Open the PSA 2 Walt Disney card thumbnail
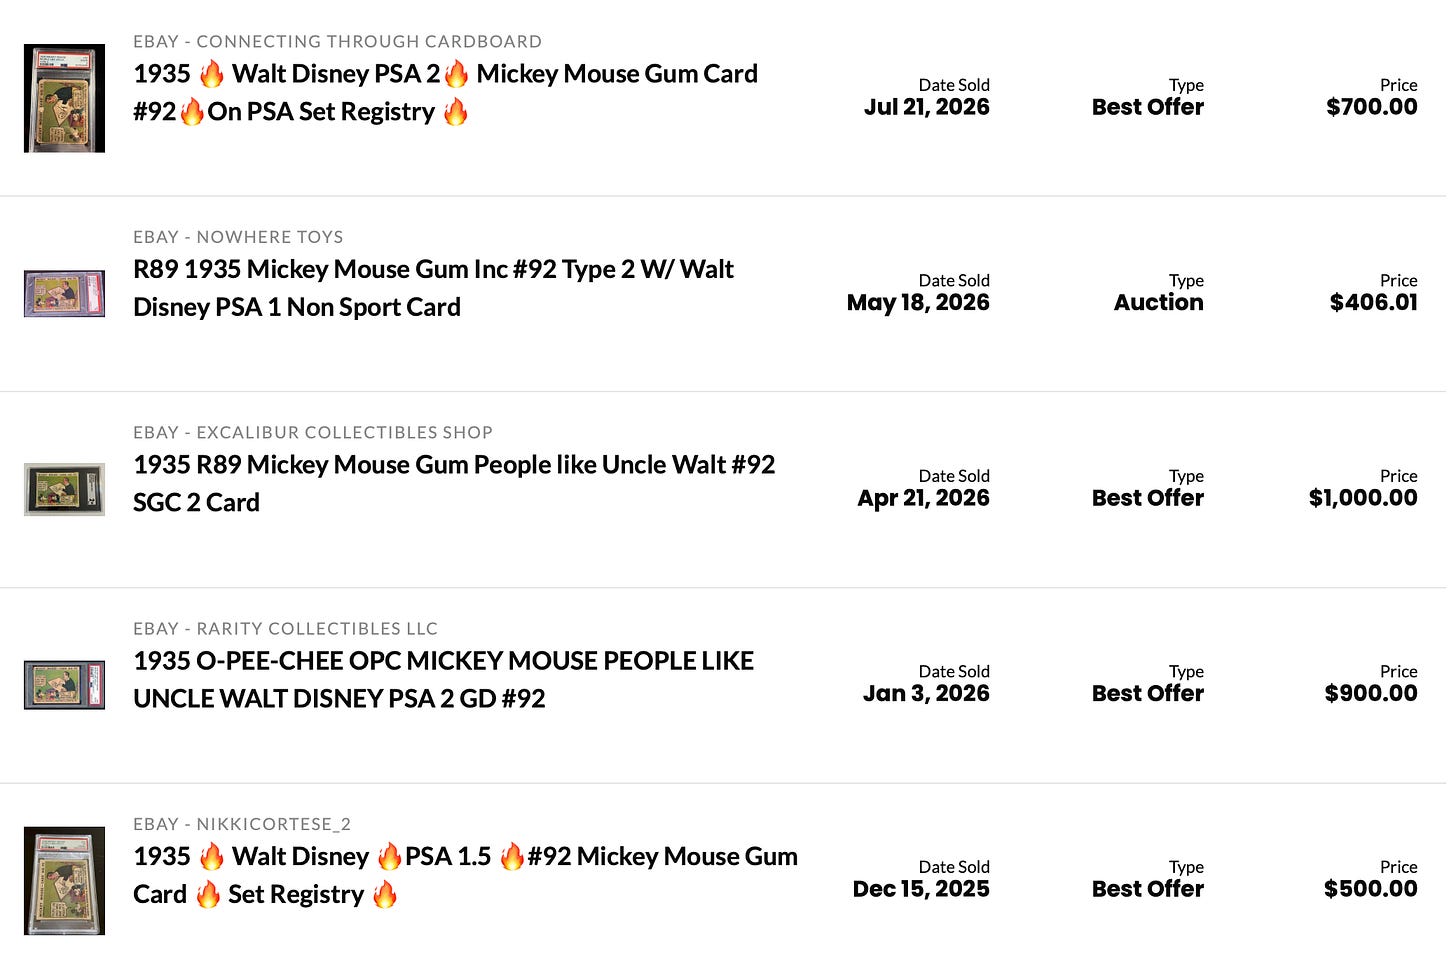Screen dimensions: 1456x954 [x=64, y=98]
